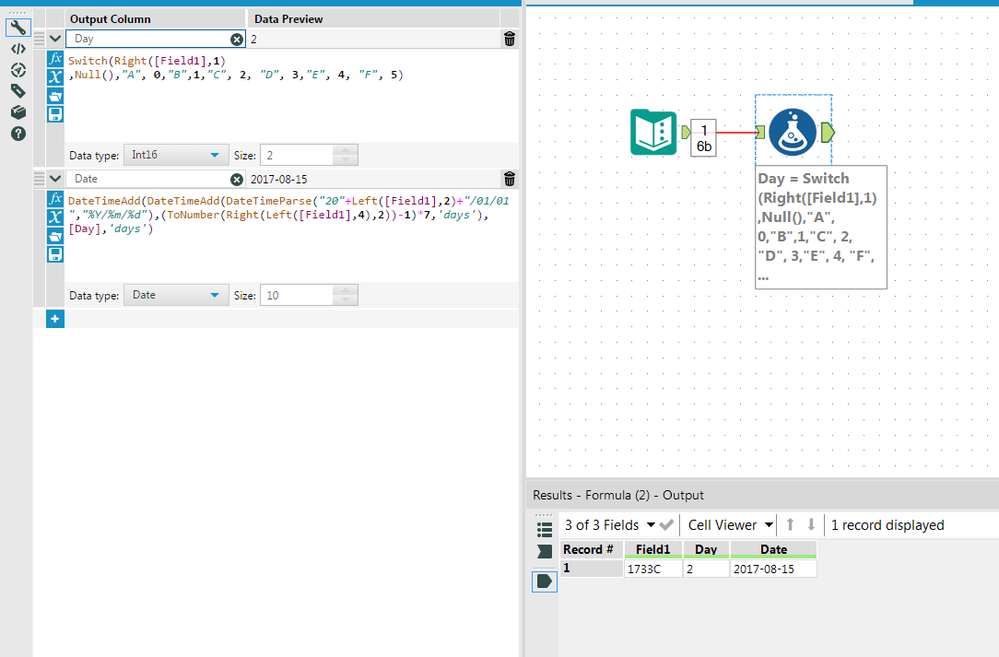Select the input anchor view icon in Results
This screenshot has height=657, width=999.
click(x=544, y=552)
